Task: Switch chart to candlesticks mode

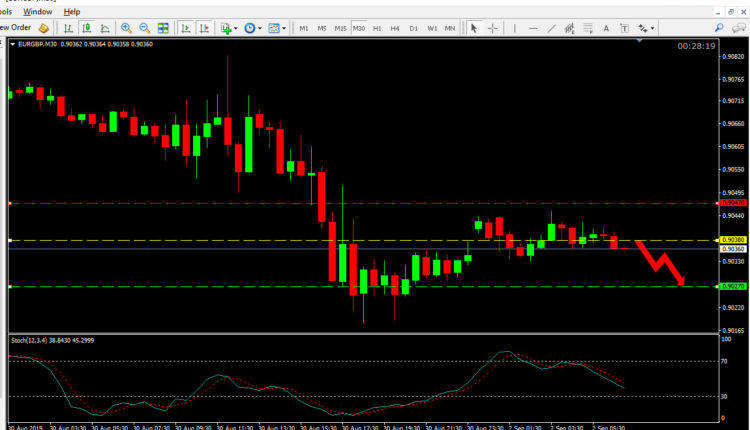Action: pos(87,29)
